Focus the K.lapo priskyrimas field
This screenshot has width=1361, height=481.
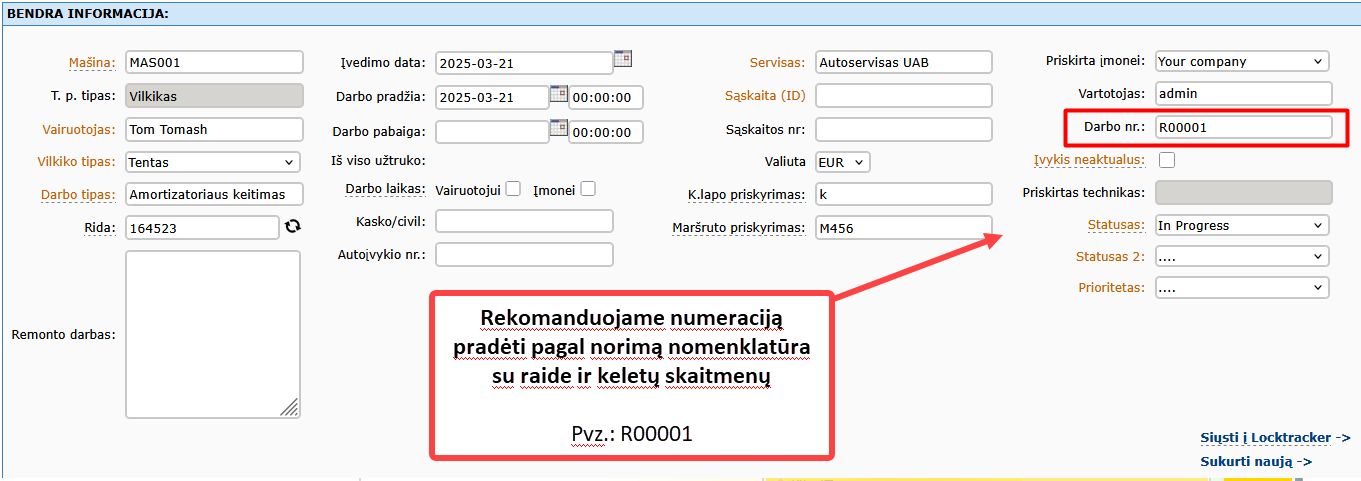click(904, 194)
